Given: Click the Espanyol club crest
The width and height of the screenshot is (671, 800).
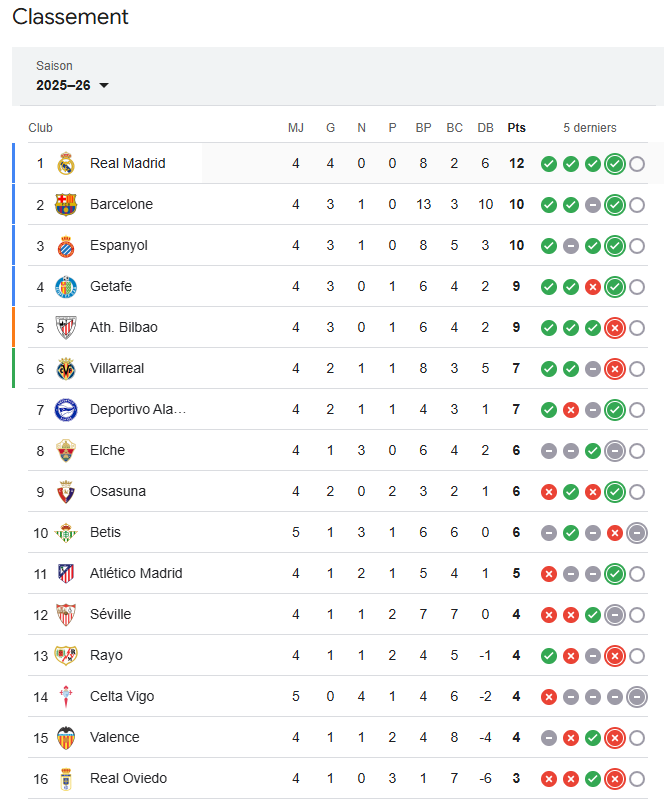Looking at the screenshot, I should click(x=66, y=245).
